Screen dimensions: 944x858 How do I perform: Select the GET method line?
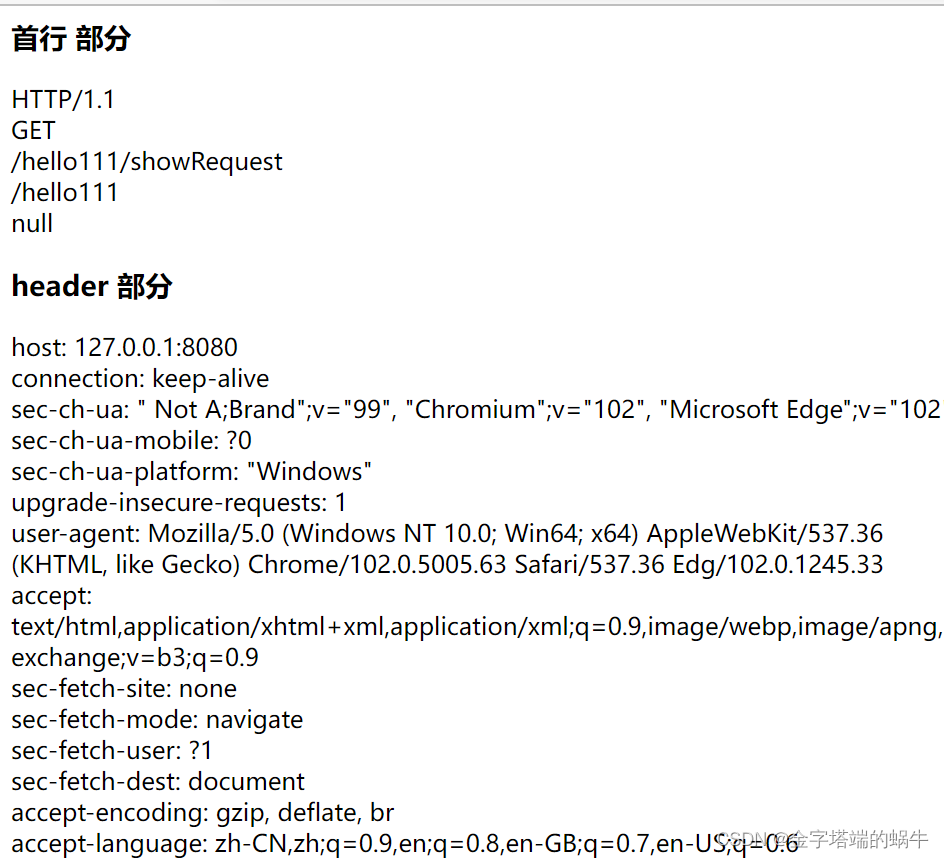tap(34, 131)
